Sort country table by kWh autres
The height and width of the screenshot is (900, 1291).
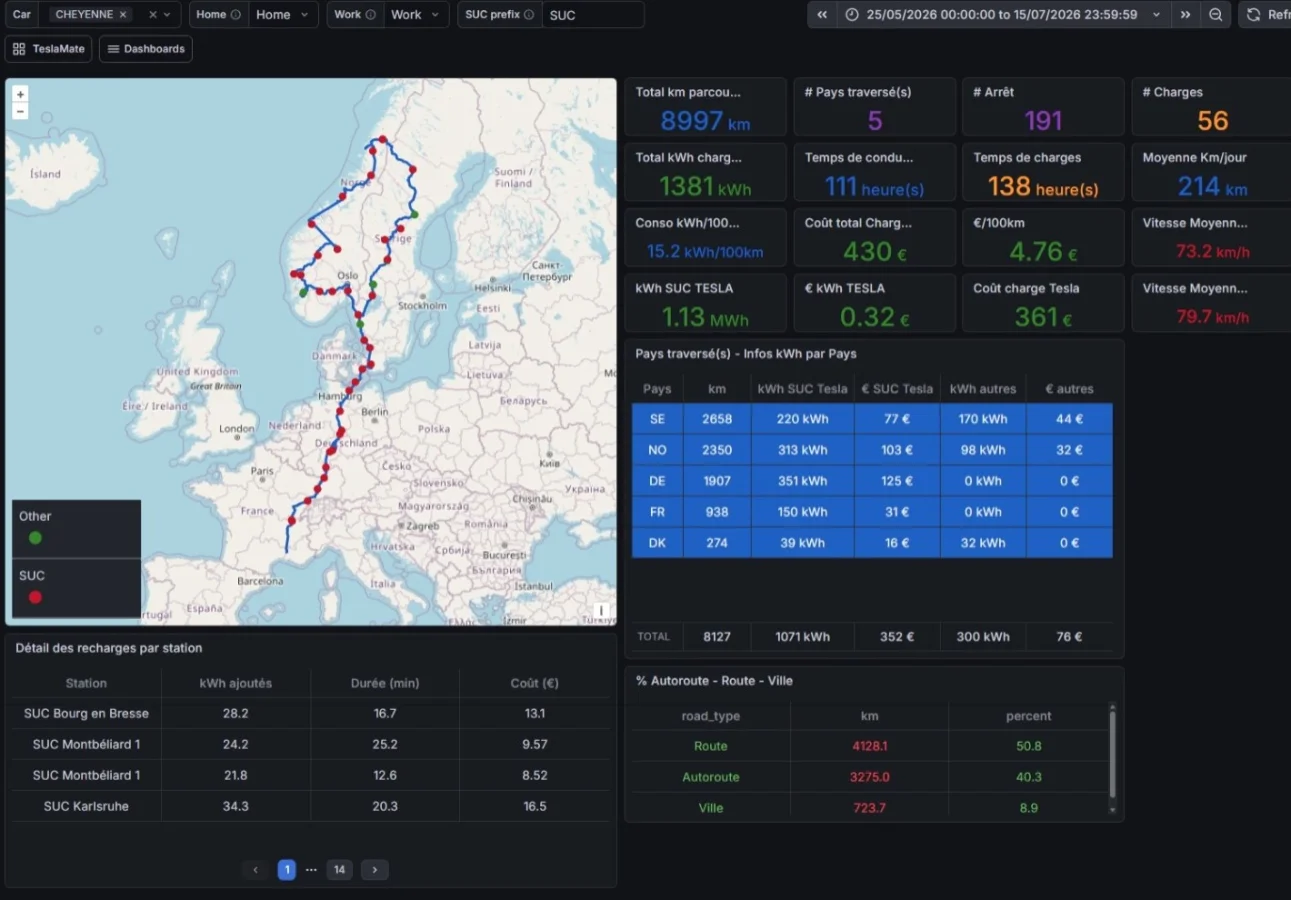[x=983, y=389]
